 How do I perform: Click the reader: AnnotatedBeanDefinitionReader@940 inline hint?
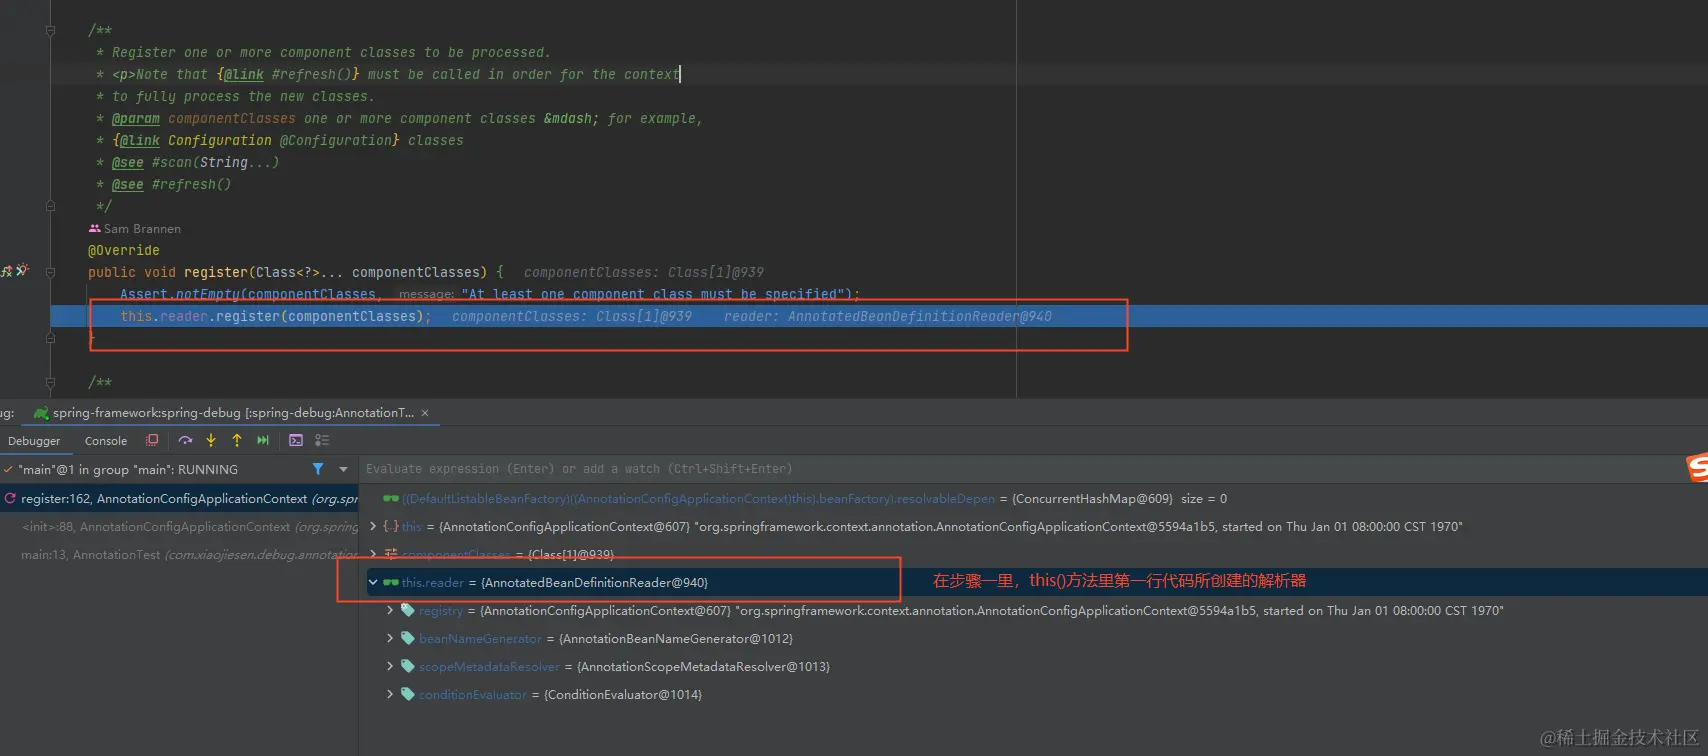888,317
